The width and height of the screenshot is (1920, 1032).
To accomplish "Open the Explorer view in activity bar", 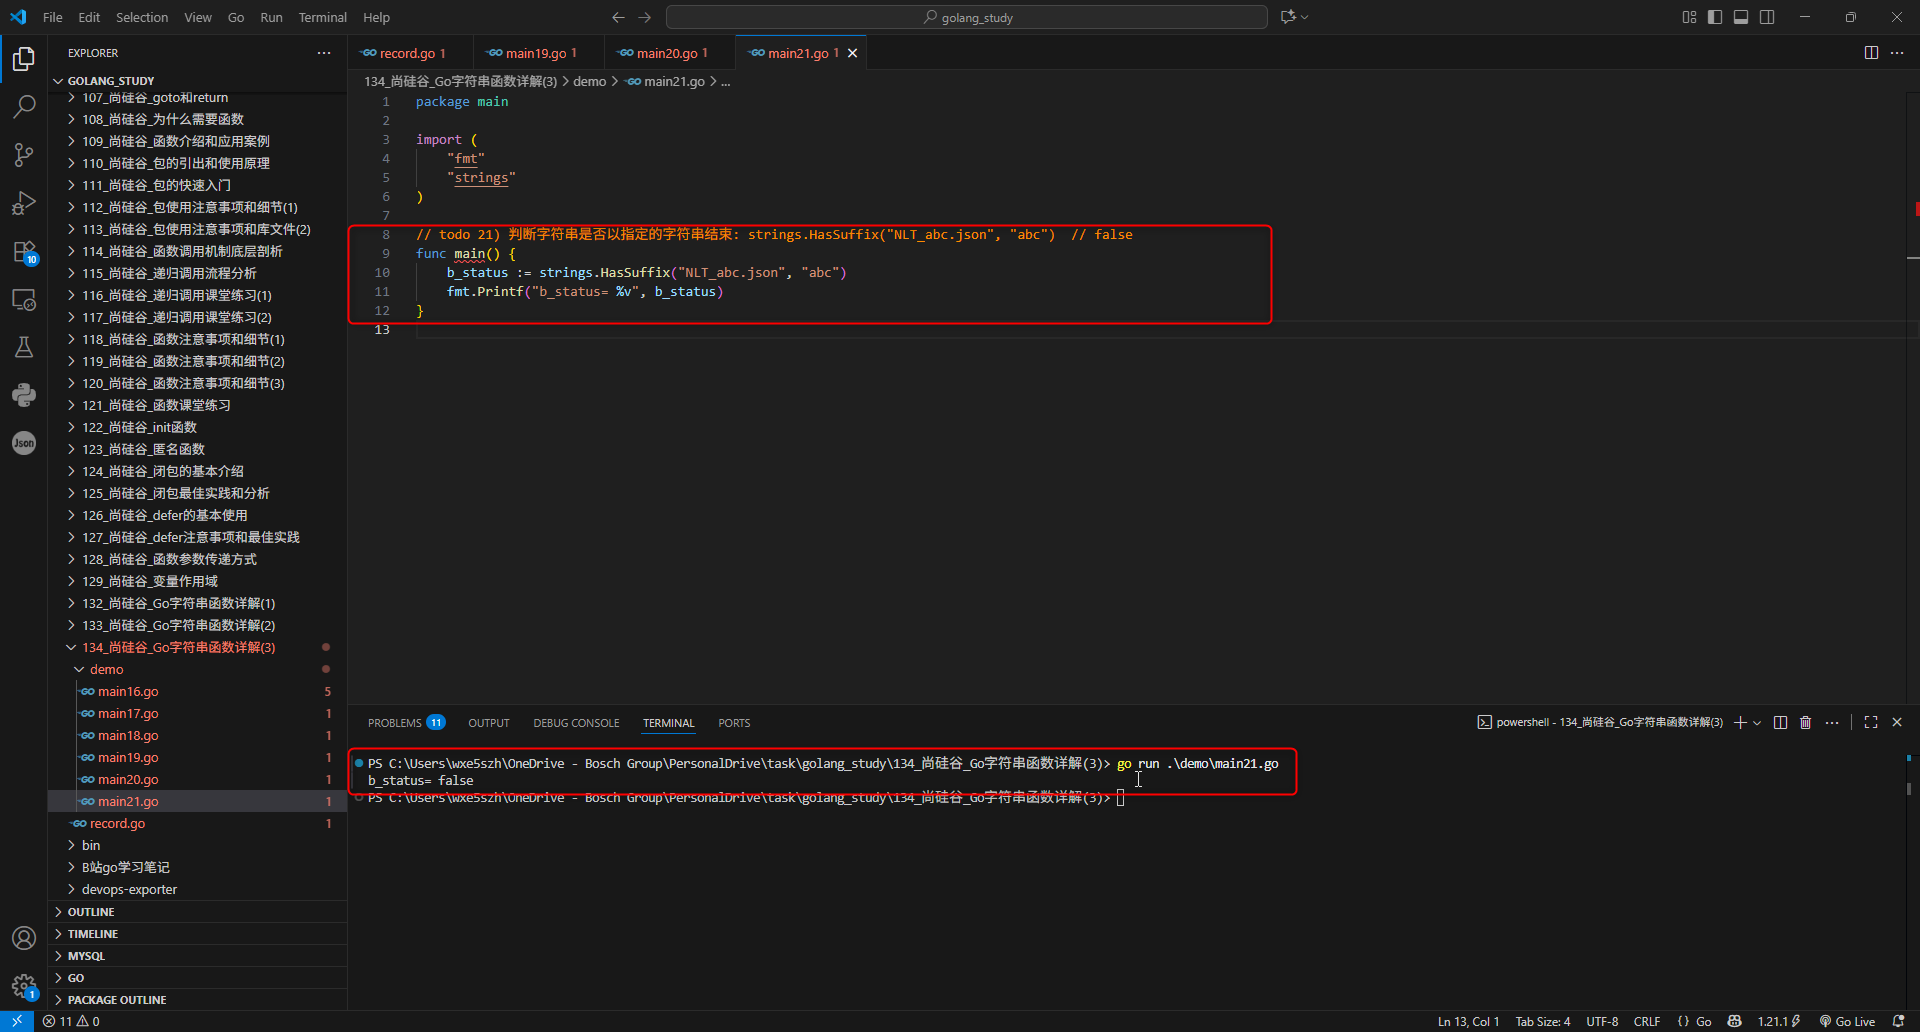I will click(x=24, y=59).
